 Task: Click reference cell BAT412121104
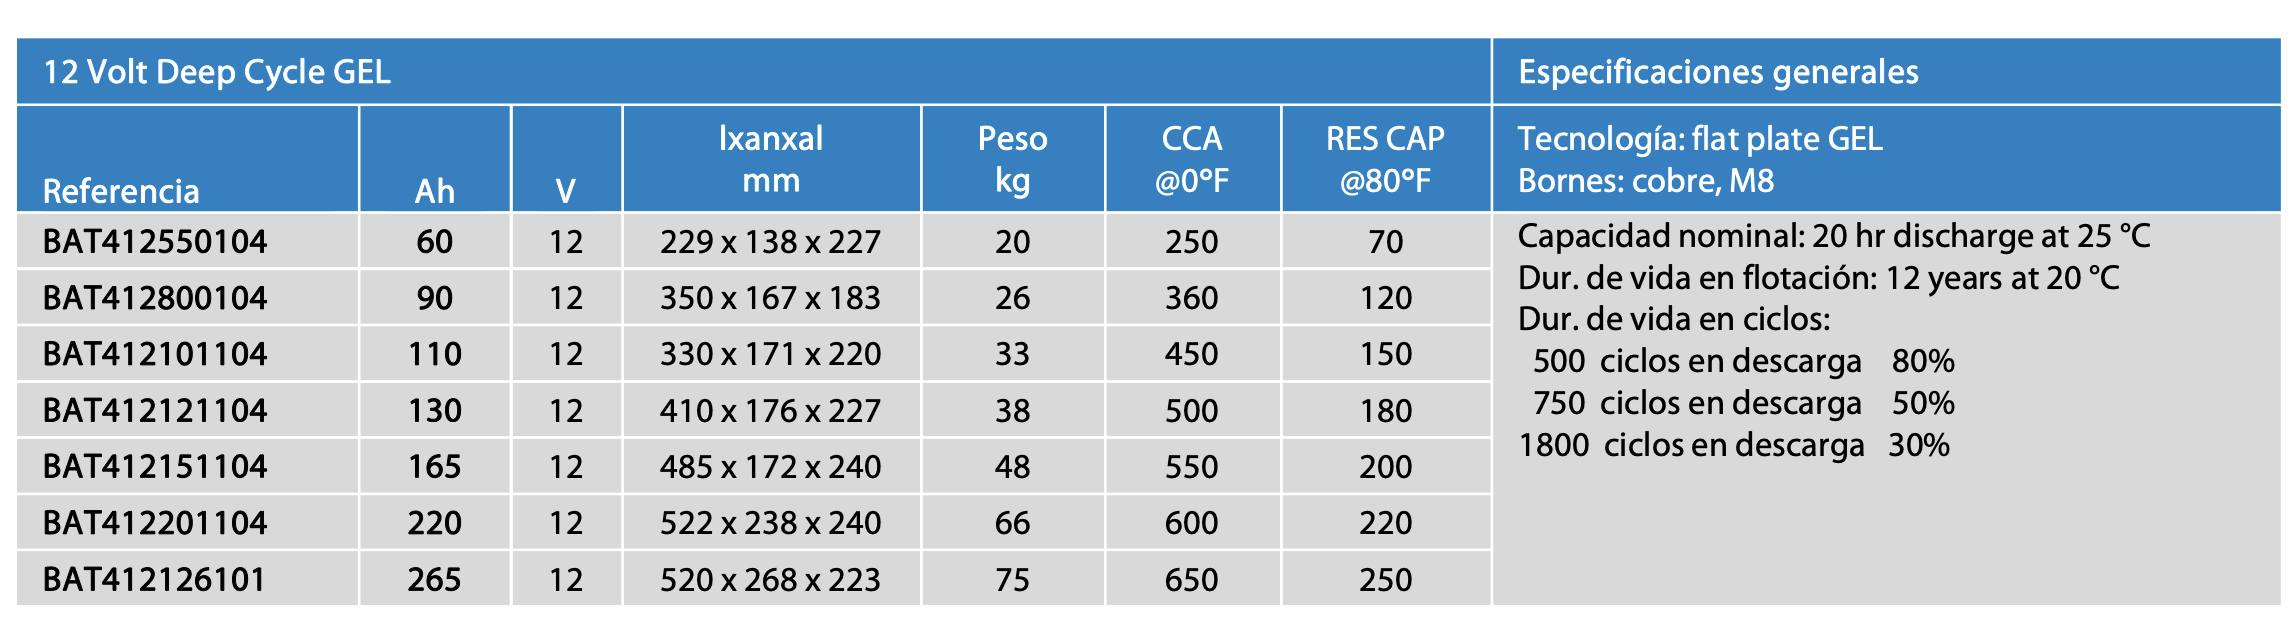(x=155, y=410)
